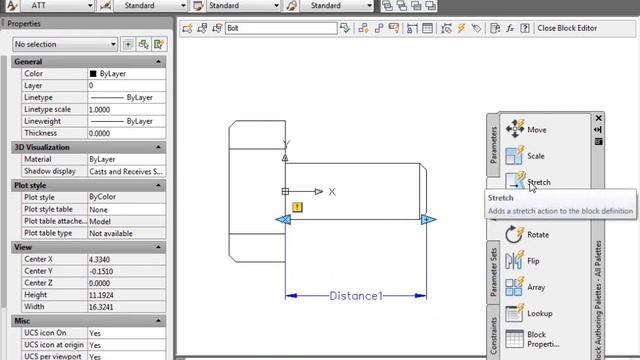Collapse the View section

158,247
